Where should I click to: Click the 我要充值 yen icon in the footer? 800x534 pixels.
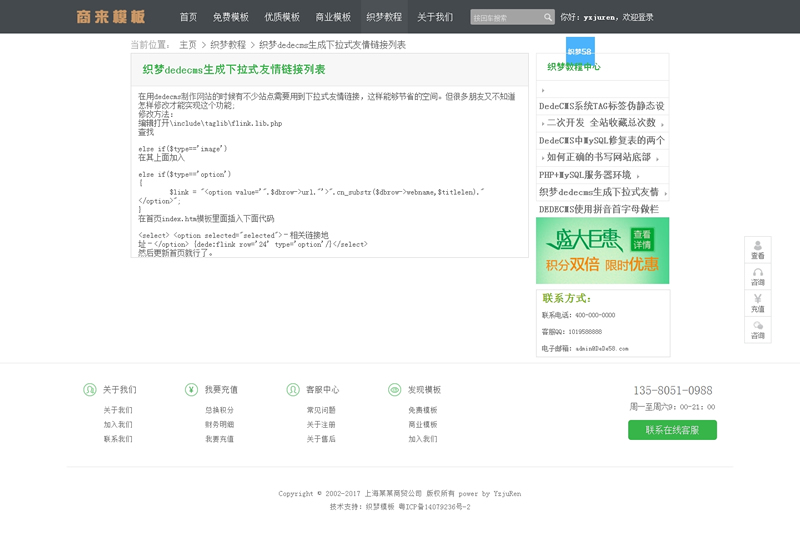point(191,389)
